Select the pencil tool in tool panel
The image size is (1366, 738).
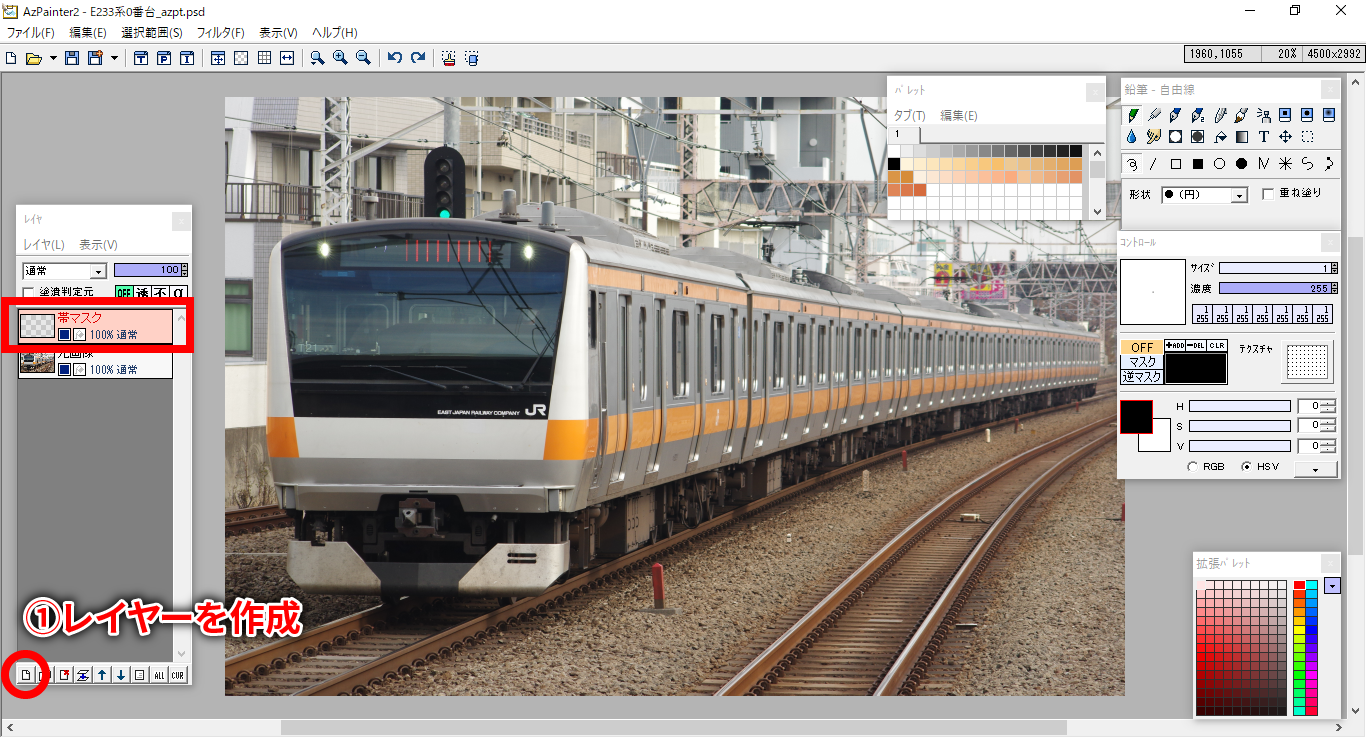(x=1132, y=115)
